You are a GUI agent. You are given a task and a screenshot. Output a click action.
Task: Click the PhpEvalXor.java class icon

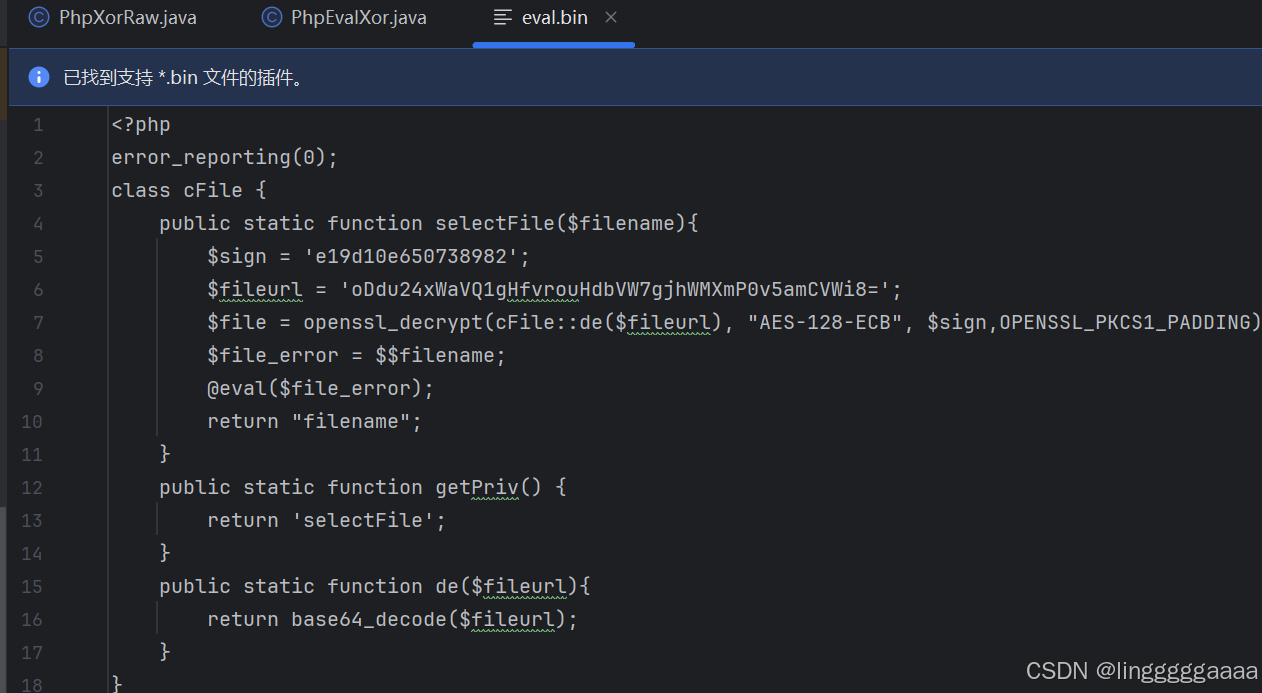coord(271,18)
